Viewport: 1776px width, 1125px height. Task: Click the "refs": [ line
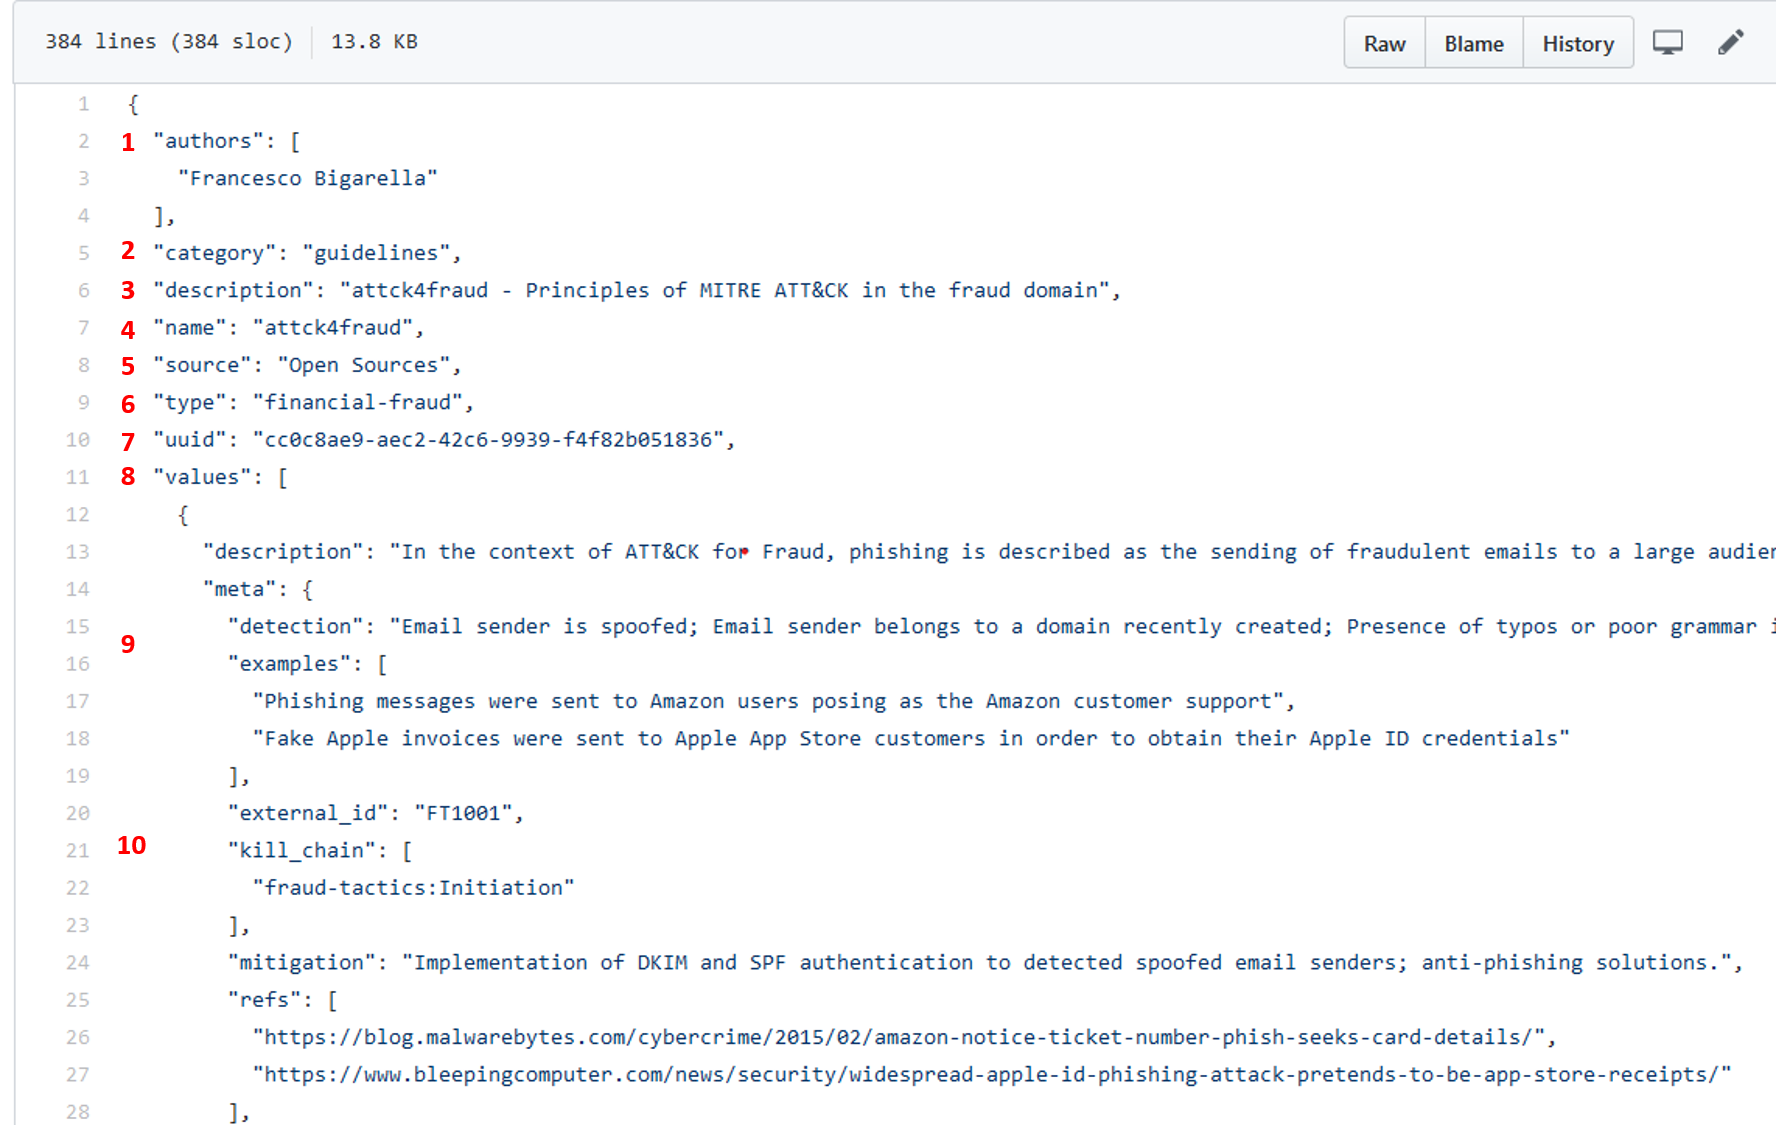(x=283, y=1000)
